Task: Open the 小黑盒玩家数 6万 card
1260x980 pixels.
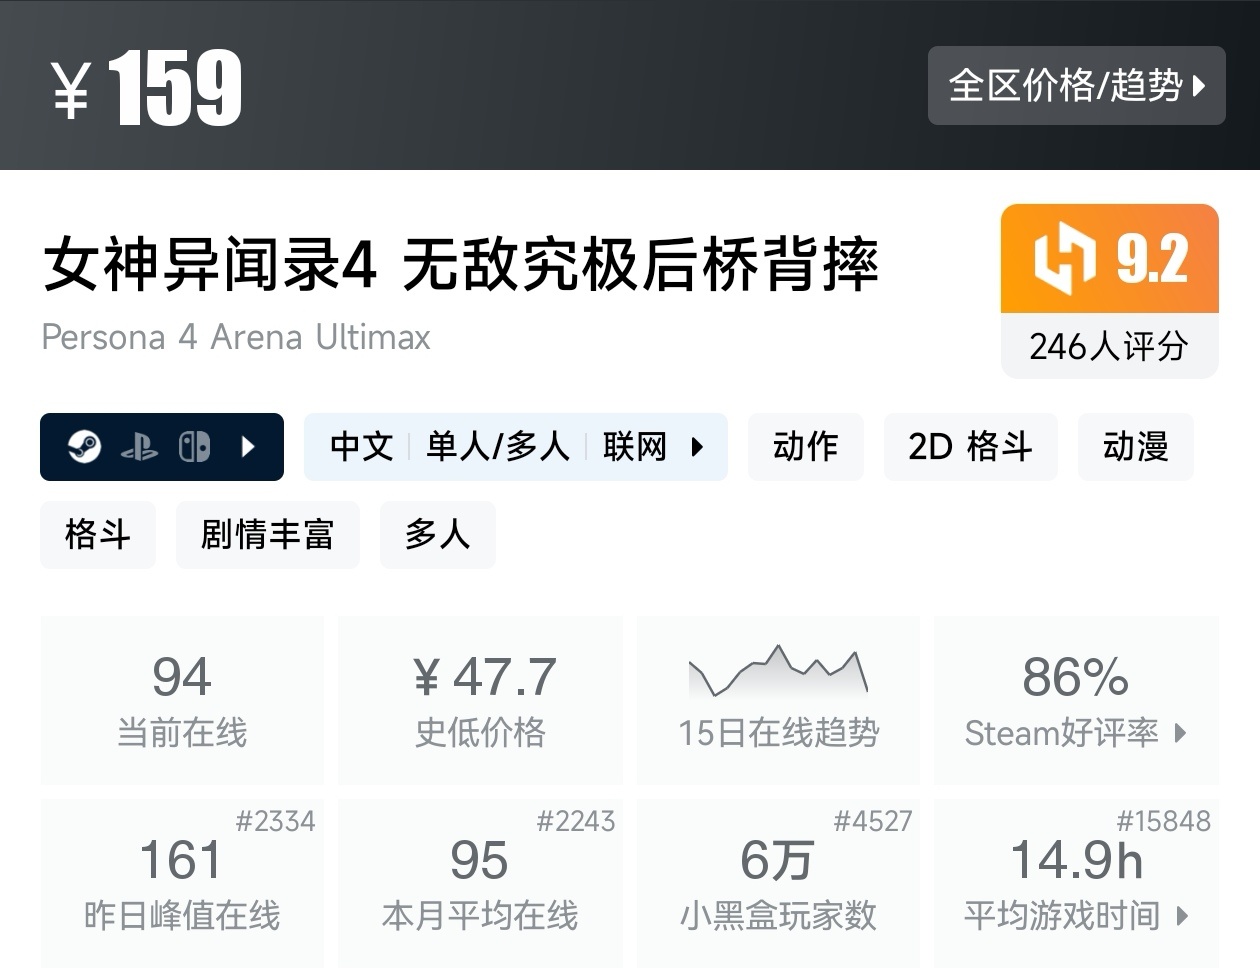Action: point(778,883)
